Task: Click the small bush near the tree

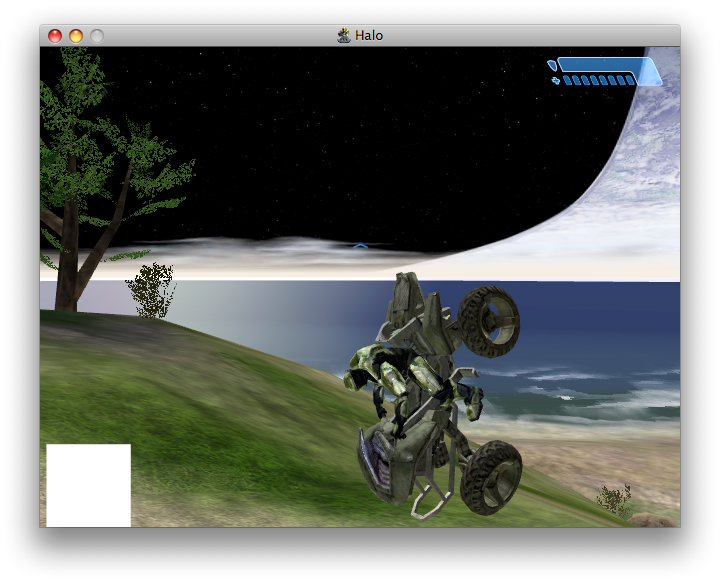Action: (x=151, y=290)
